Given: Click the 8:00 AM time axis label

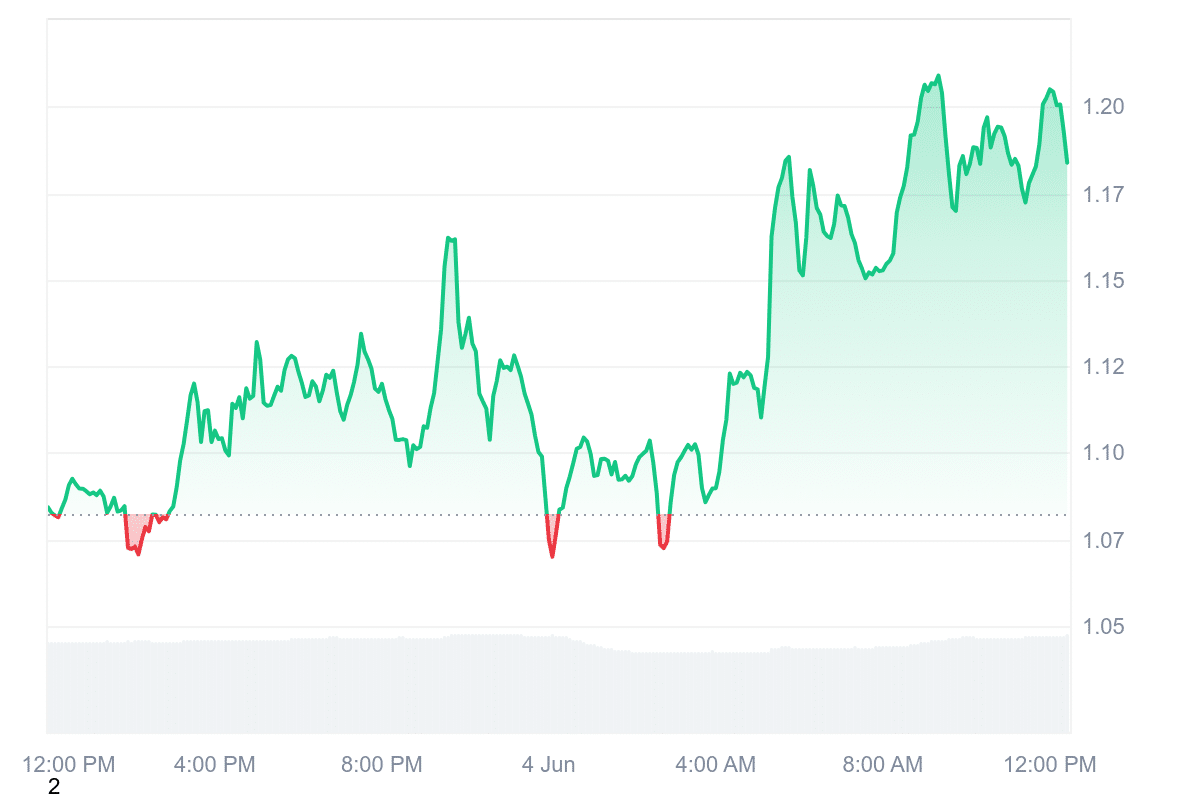Looking at the screenshot, I should pyautogui.click(x=882, y=765).
